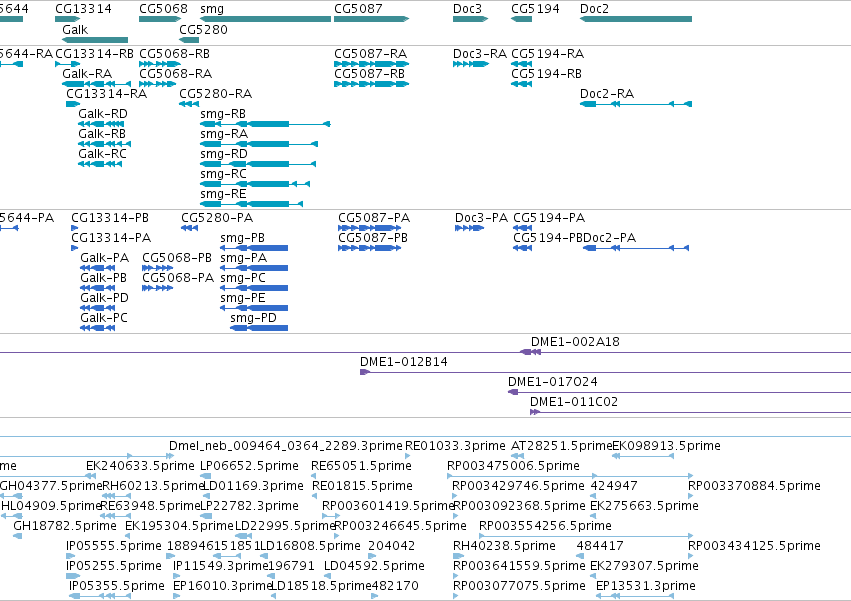The width and height of the screenshot is (851, 601).
Task: Click the Galk-RB transcript
Action: [x=104, y=144]
